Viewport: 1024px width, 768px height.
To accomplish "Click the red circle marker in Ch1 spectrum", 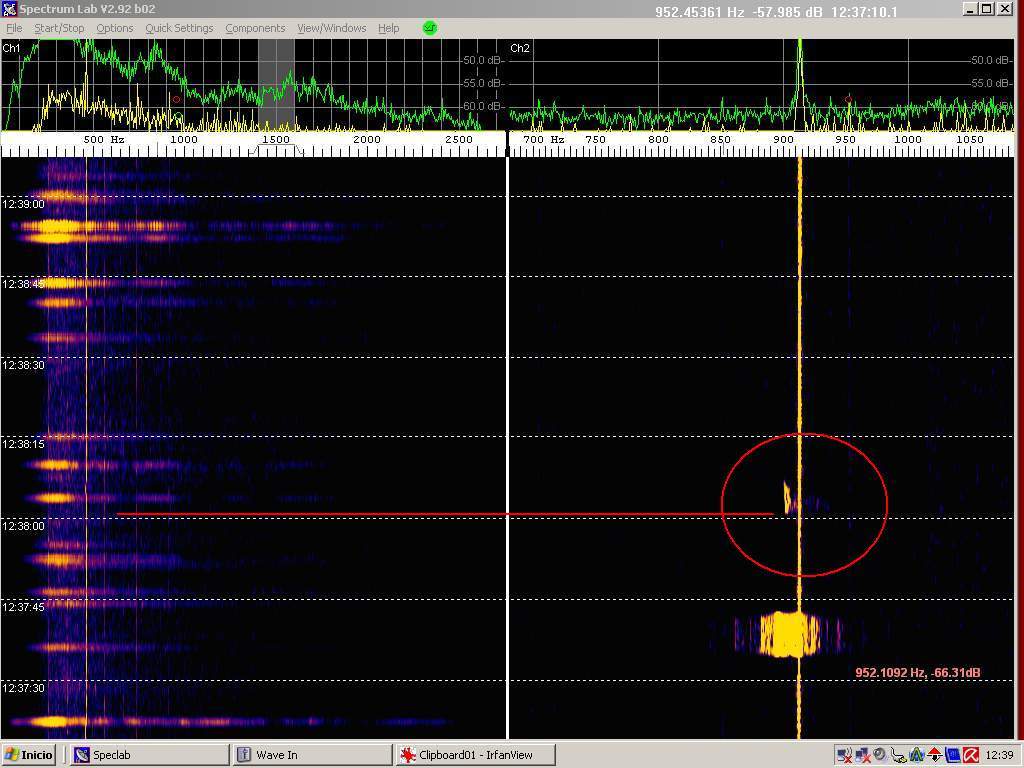I will (x=177, y=99).
